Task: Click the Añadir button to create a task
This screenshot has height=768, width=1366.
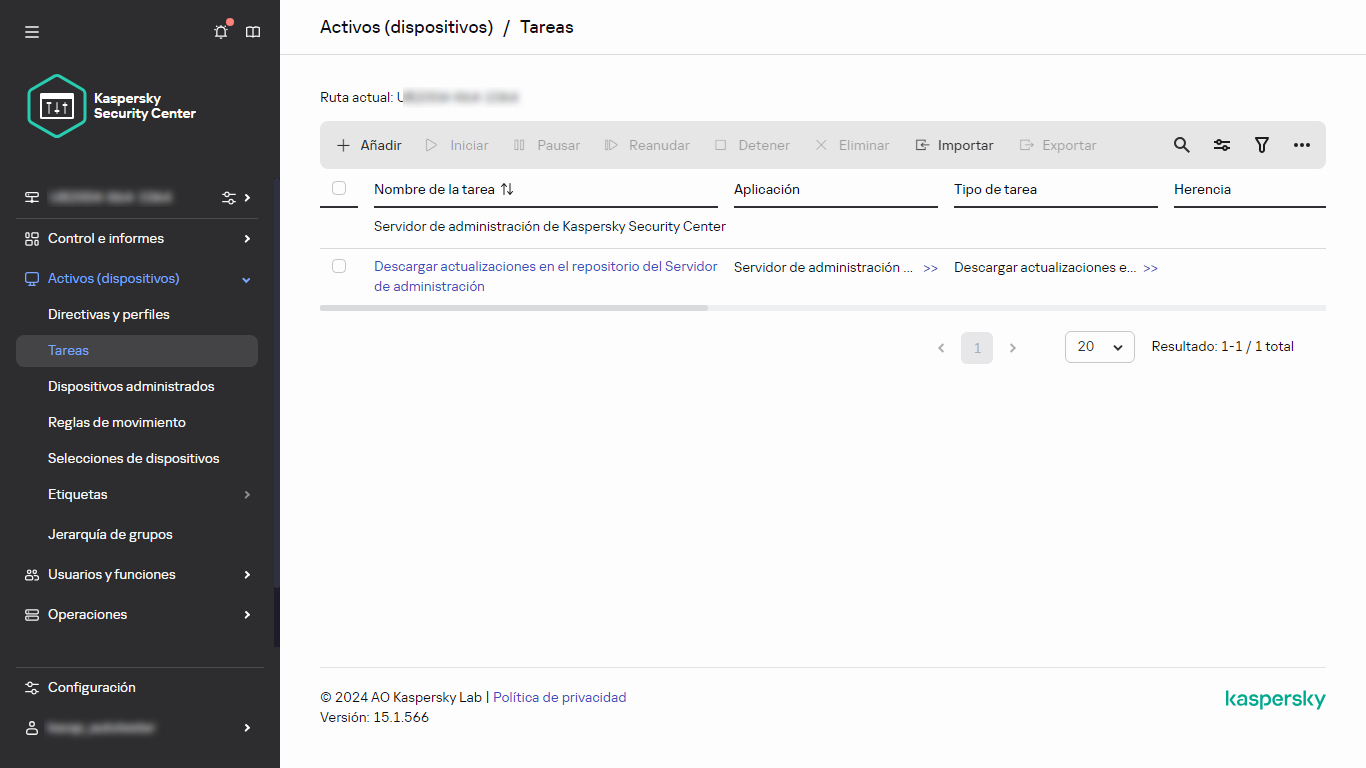Action: pos(367,145)
